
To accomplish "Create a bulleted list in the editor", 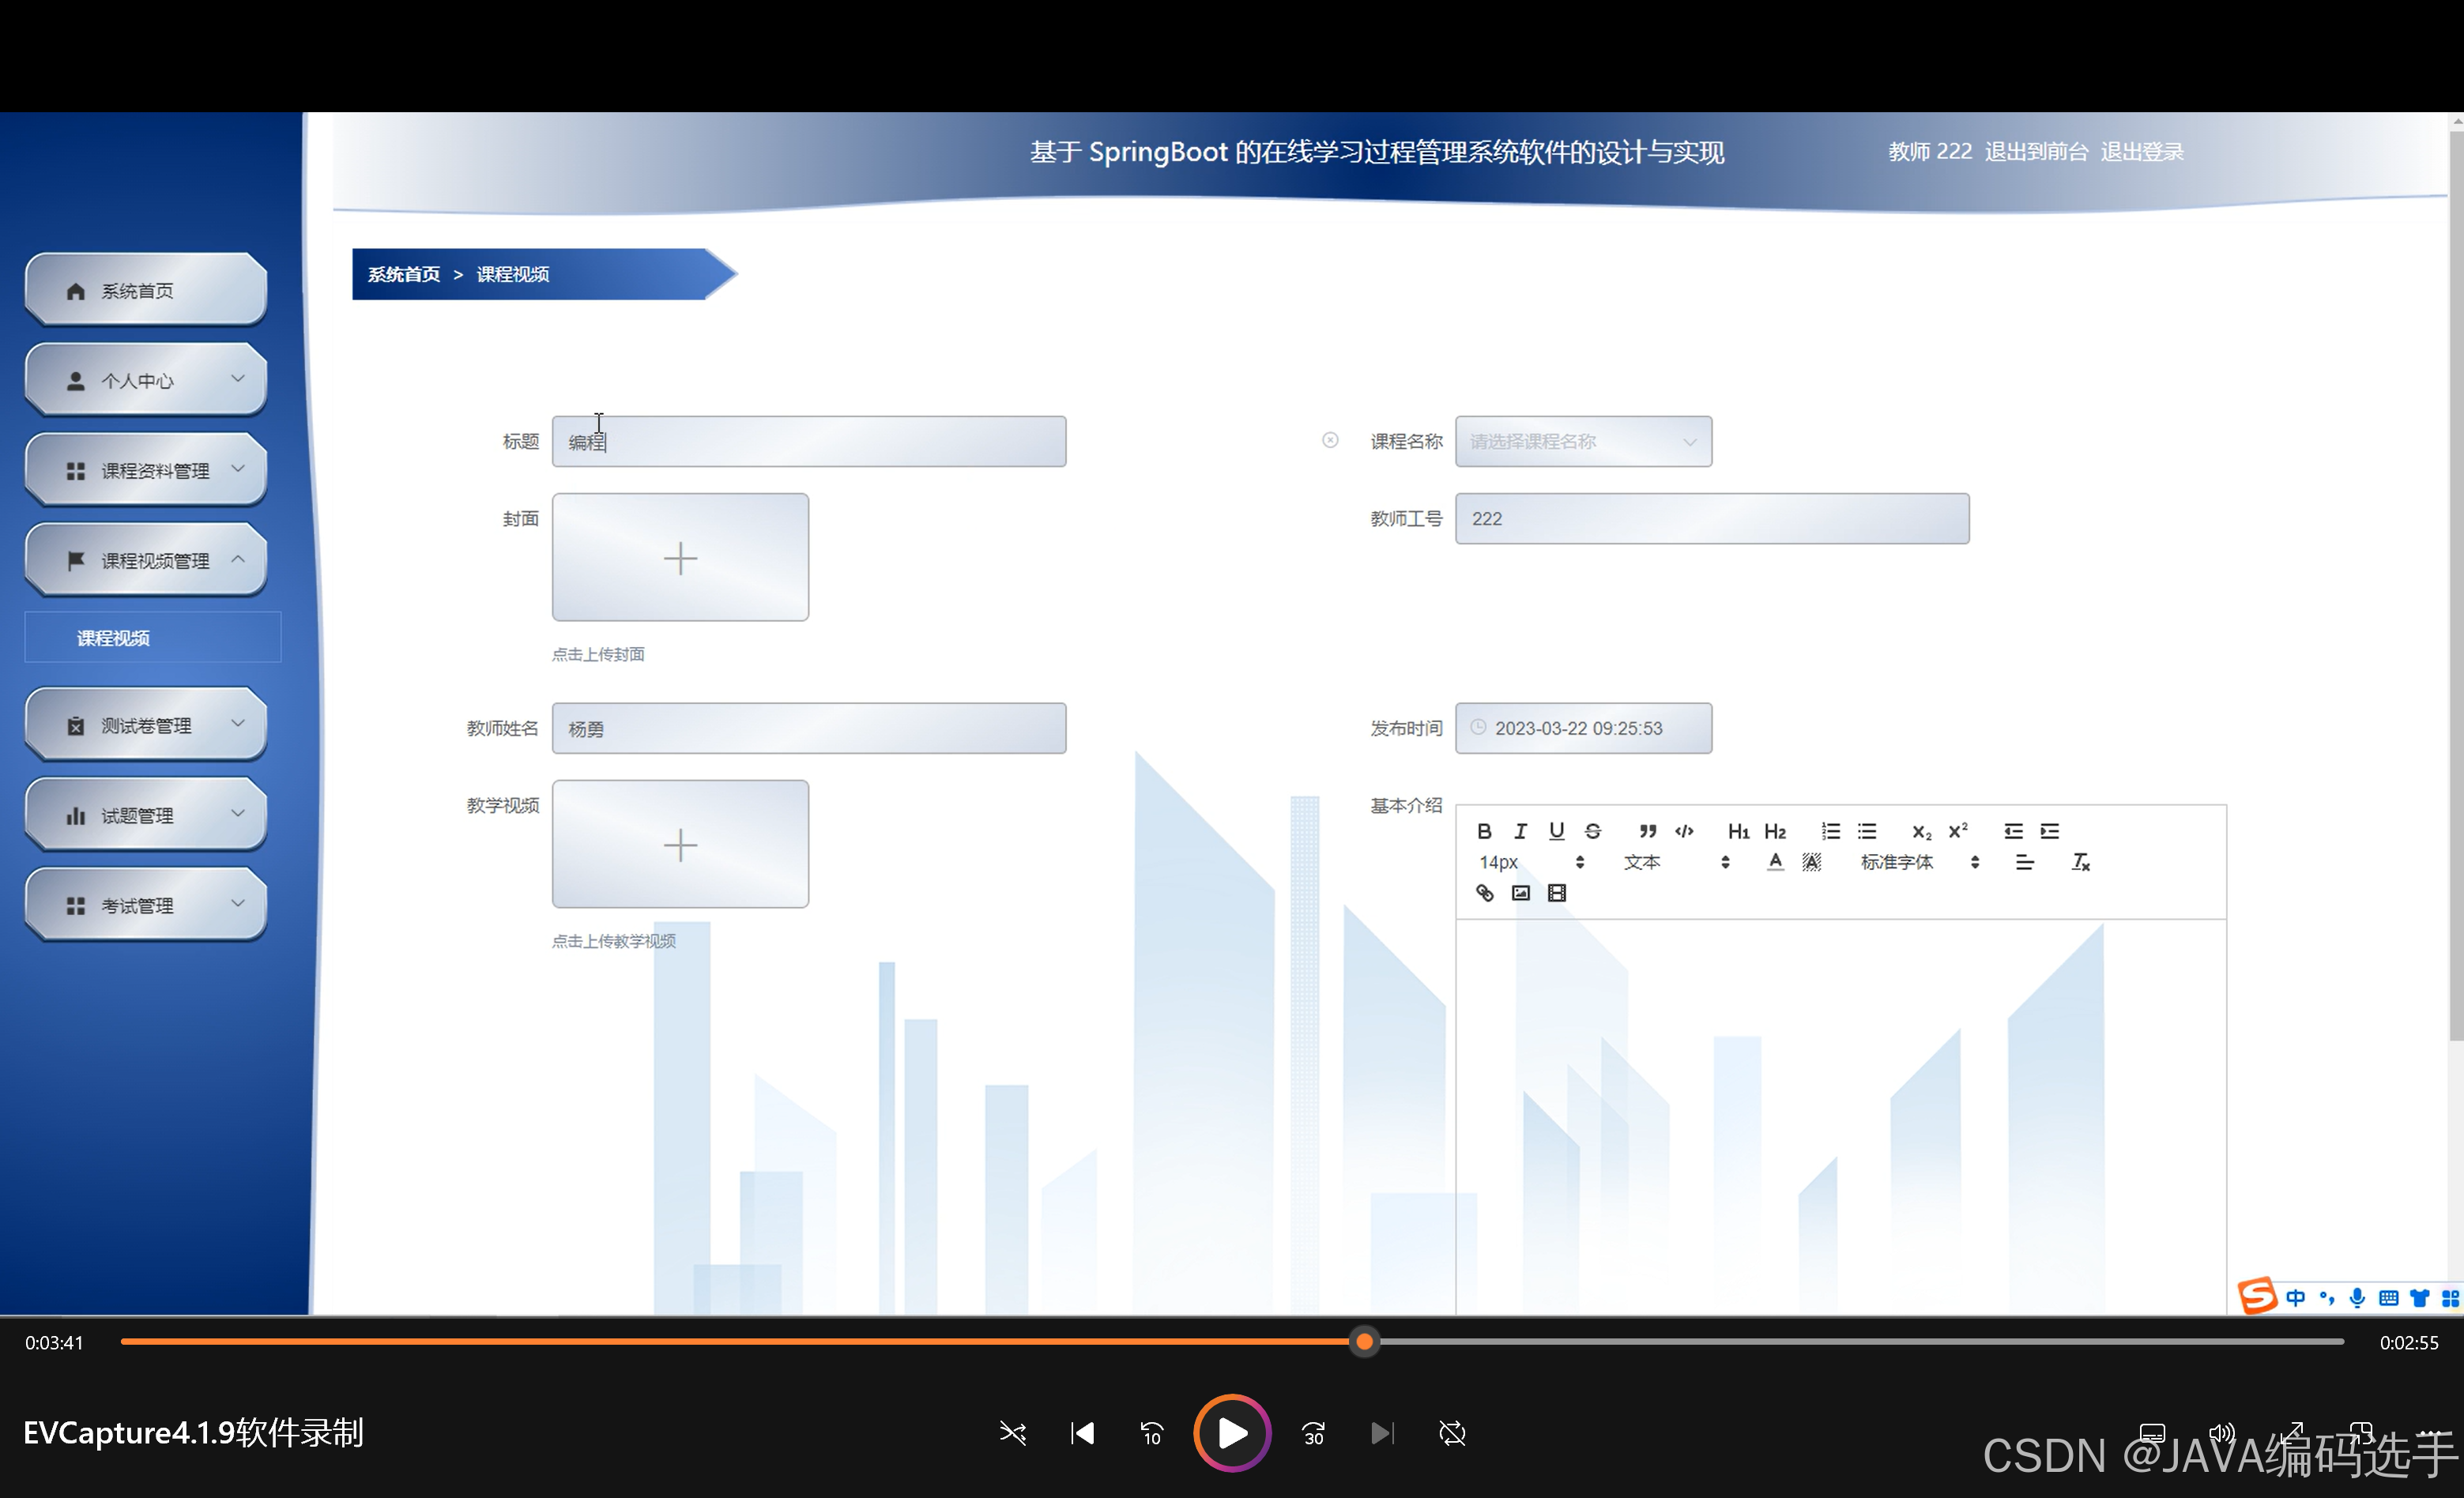I will (1866, 831).
